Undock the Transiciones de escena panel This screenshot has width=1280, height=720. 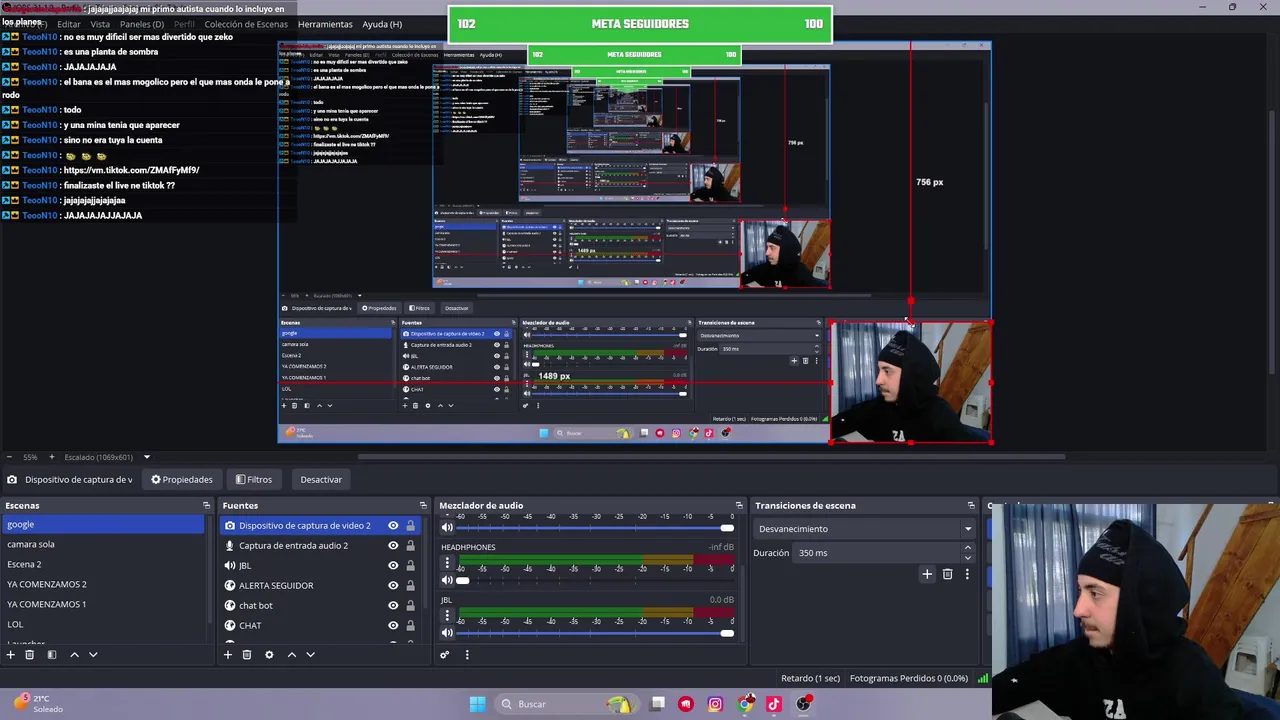(971, 505)
